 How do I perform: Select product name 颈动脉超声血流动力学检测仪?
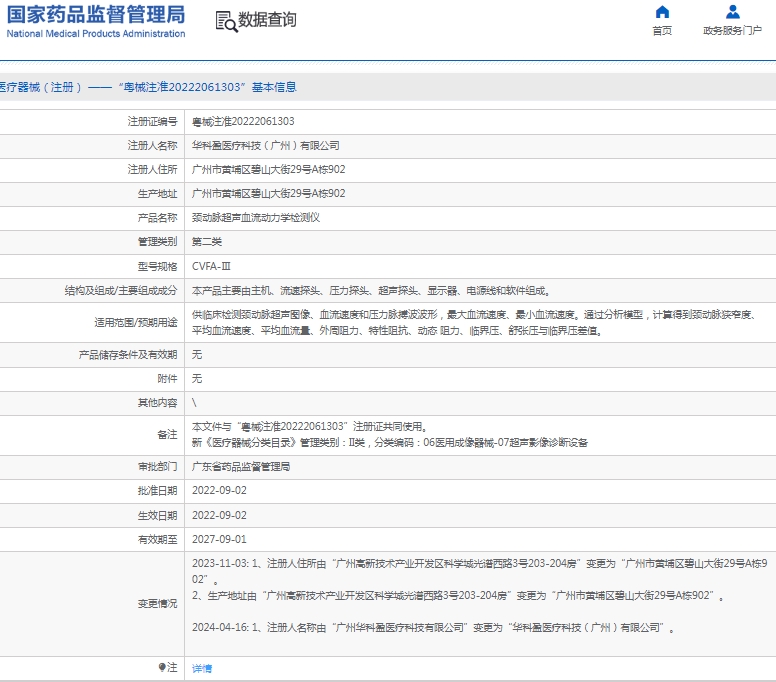pyautogui.click(x=256, y=217)
